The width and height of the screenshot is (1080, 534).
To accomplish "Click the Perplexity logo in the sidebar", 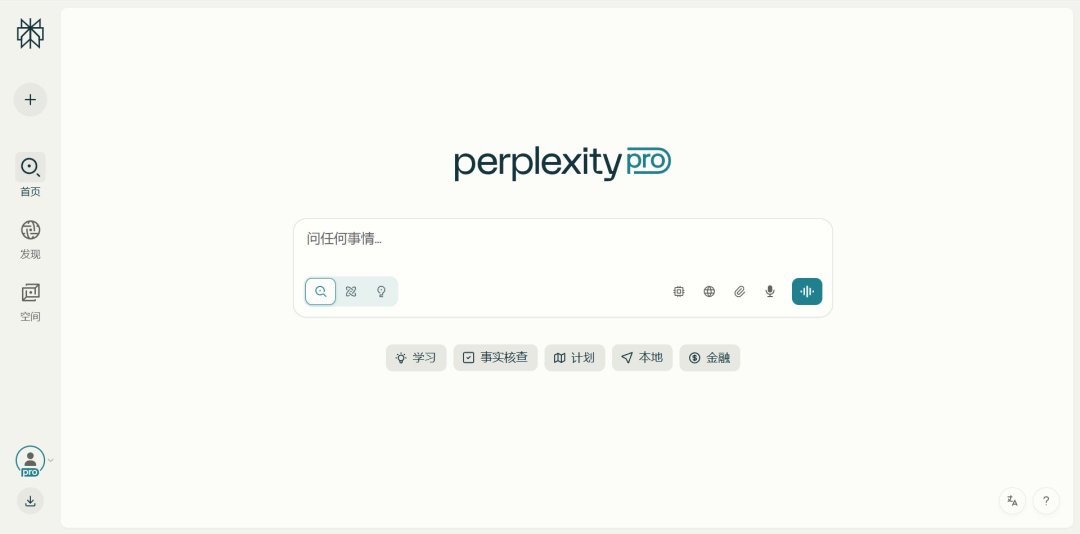I will pos(30,33).
